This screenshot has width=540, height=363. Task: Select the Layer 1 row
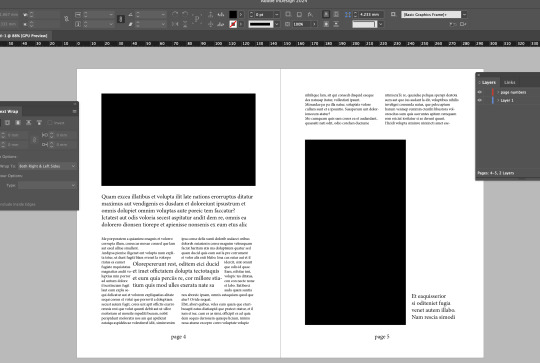pyautogui.click(x=508, y=100)
